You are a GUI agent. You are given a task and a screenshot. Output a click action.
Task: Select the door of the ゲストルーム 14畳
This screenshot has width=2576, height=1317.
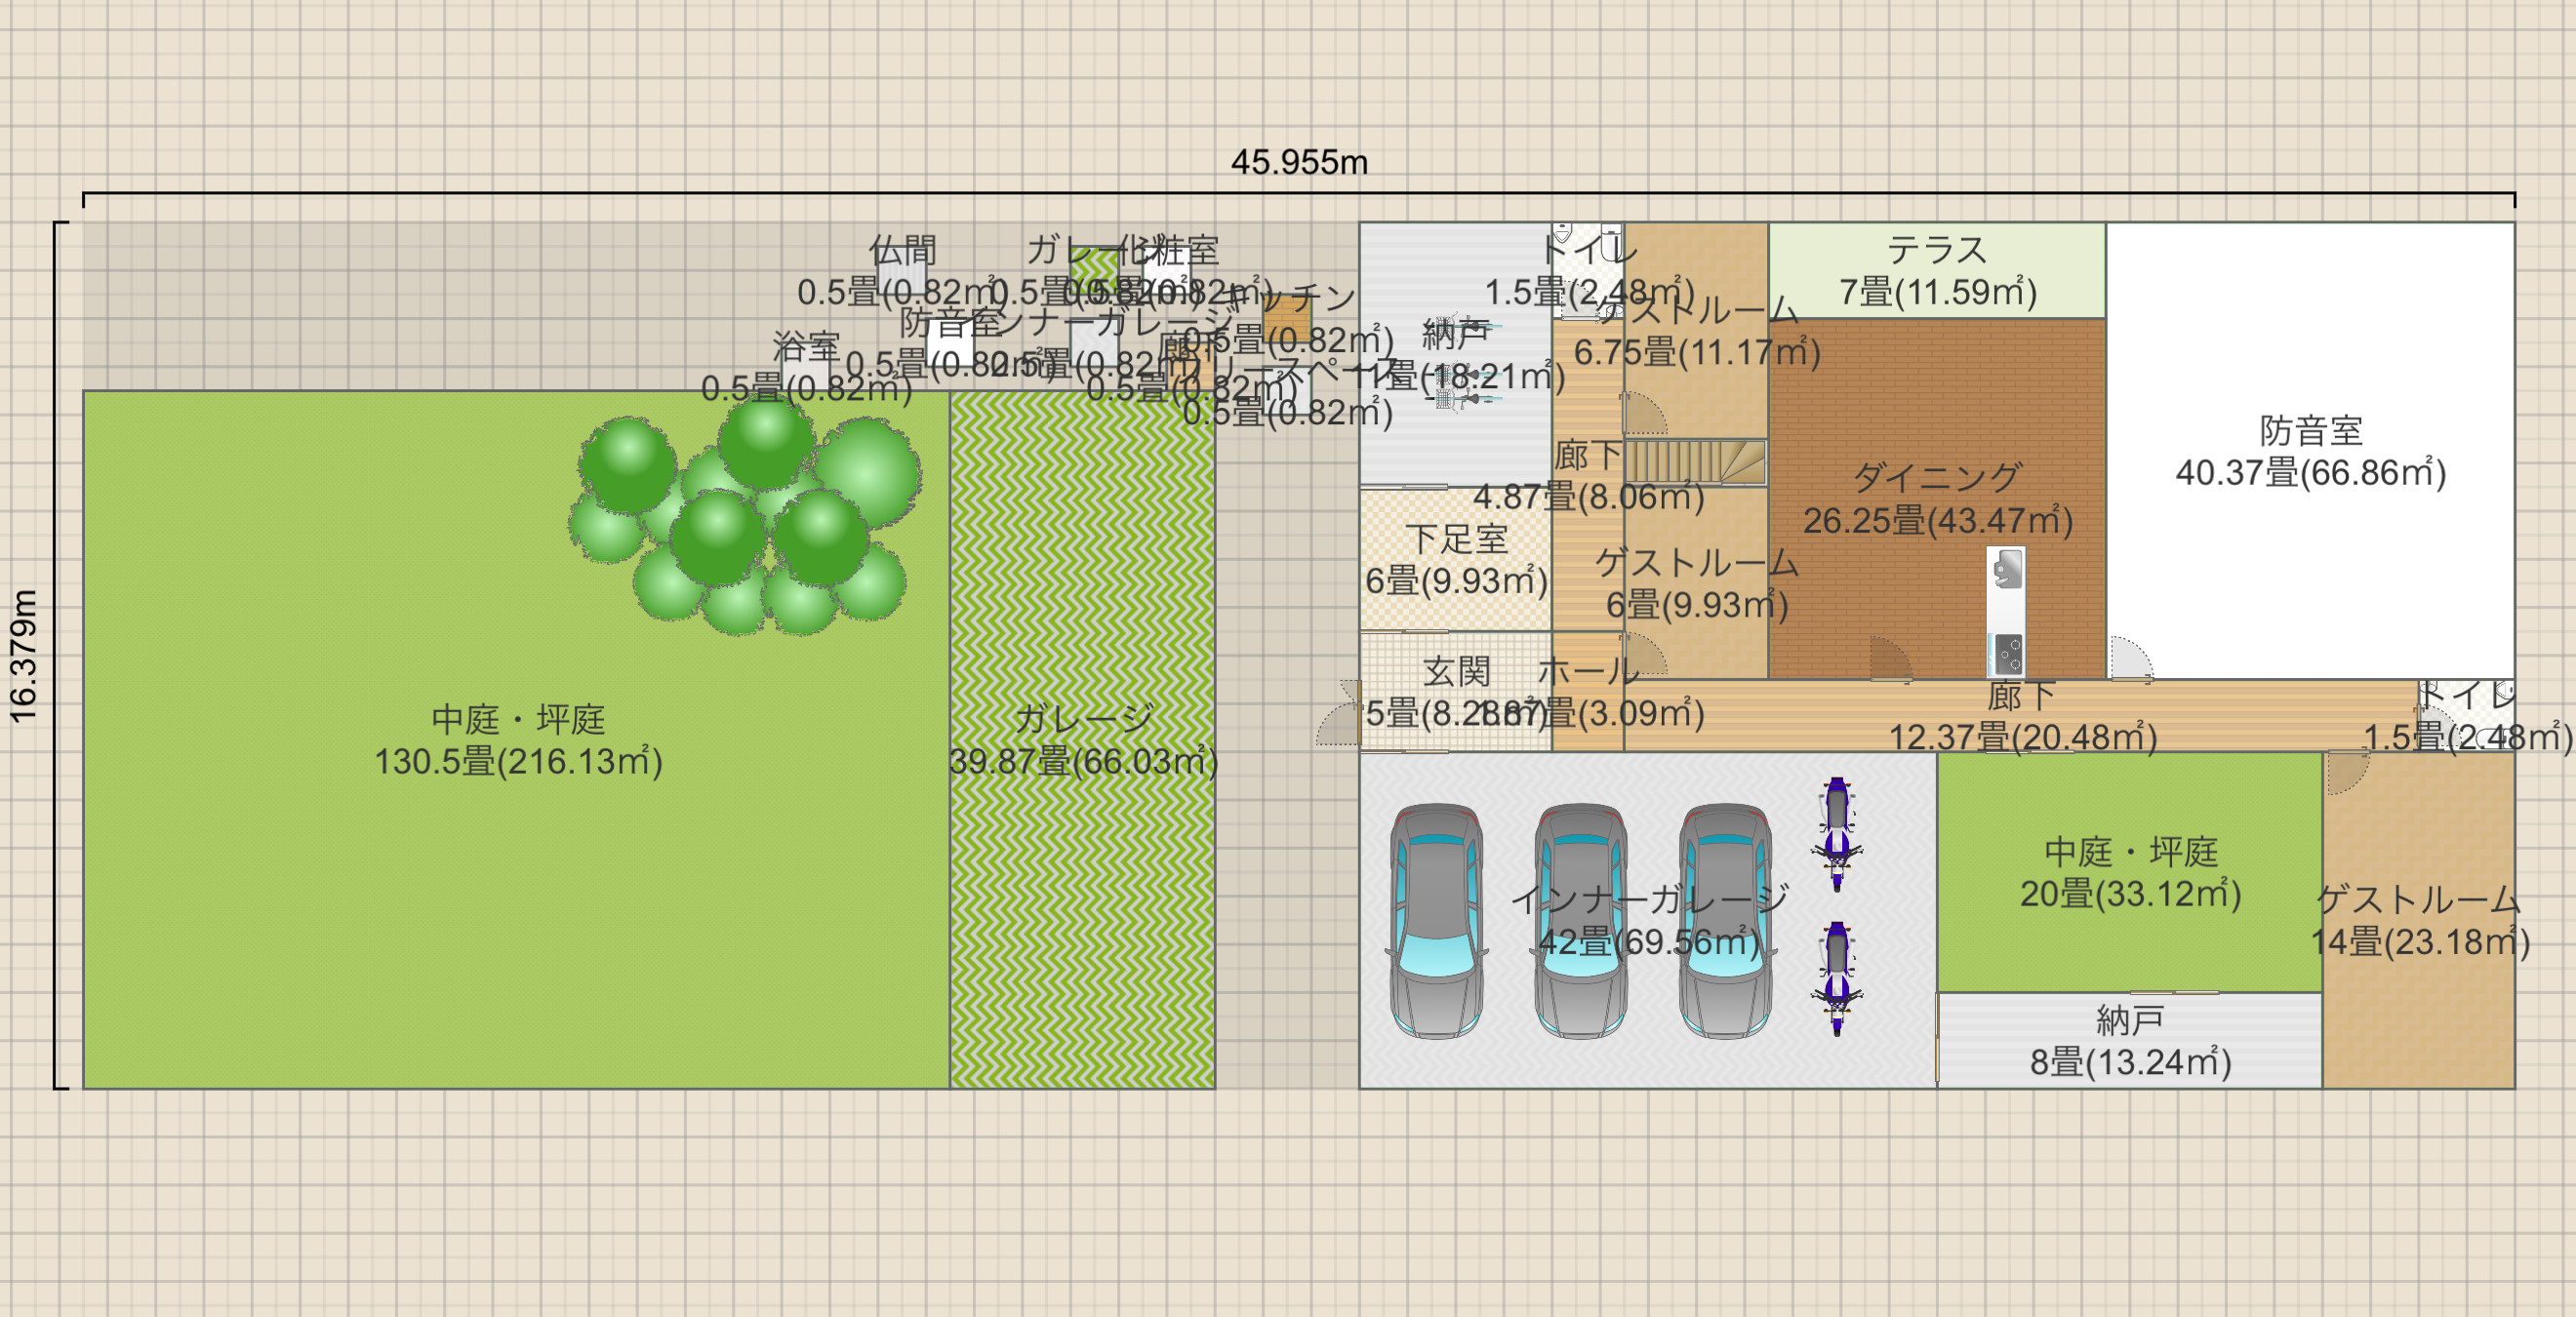pos(2348,772)
